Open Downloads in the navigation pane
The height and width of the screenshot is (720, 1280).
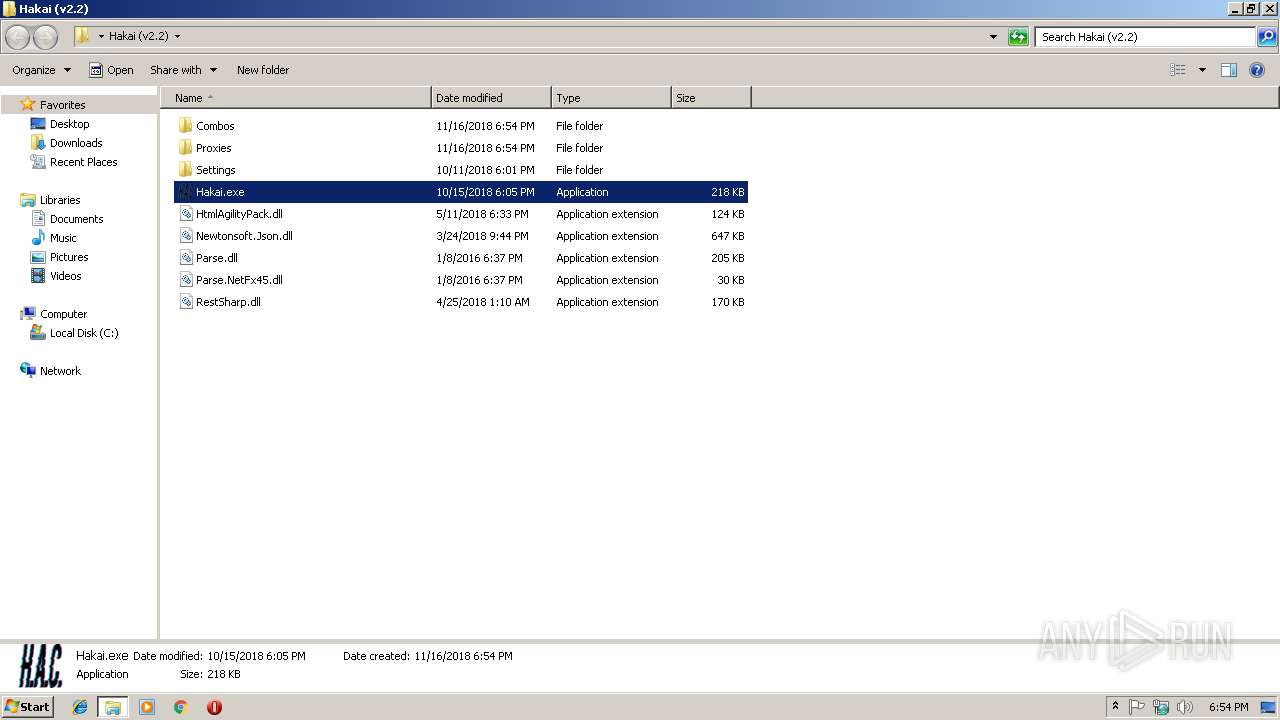[x=76, y=143]
